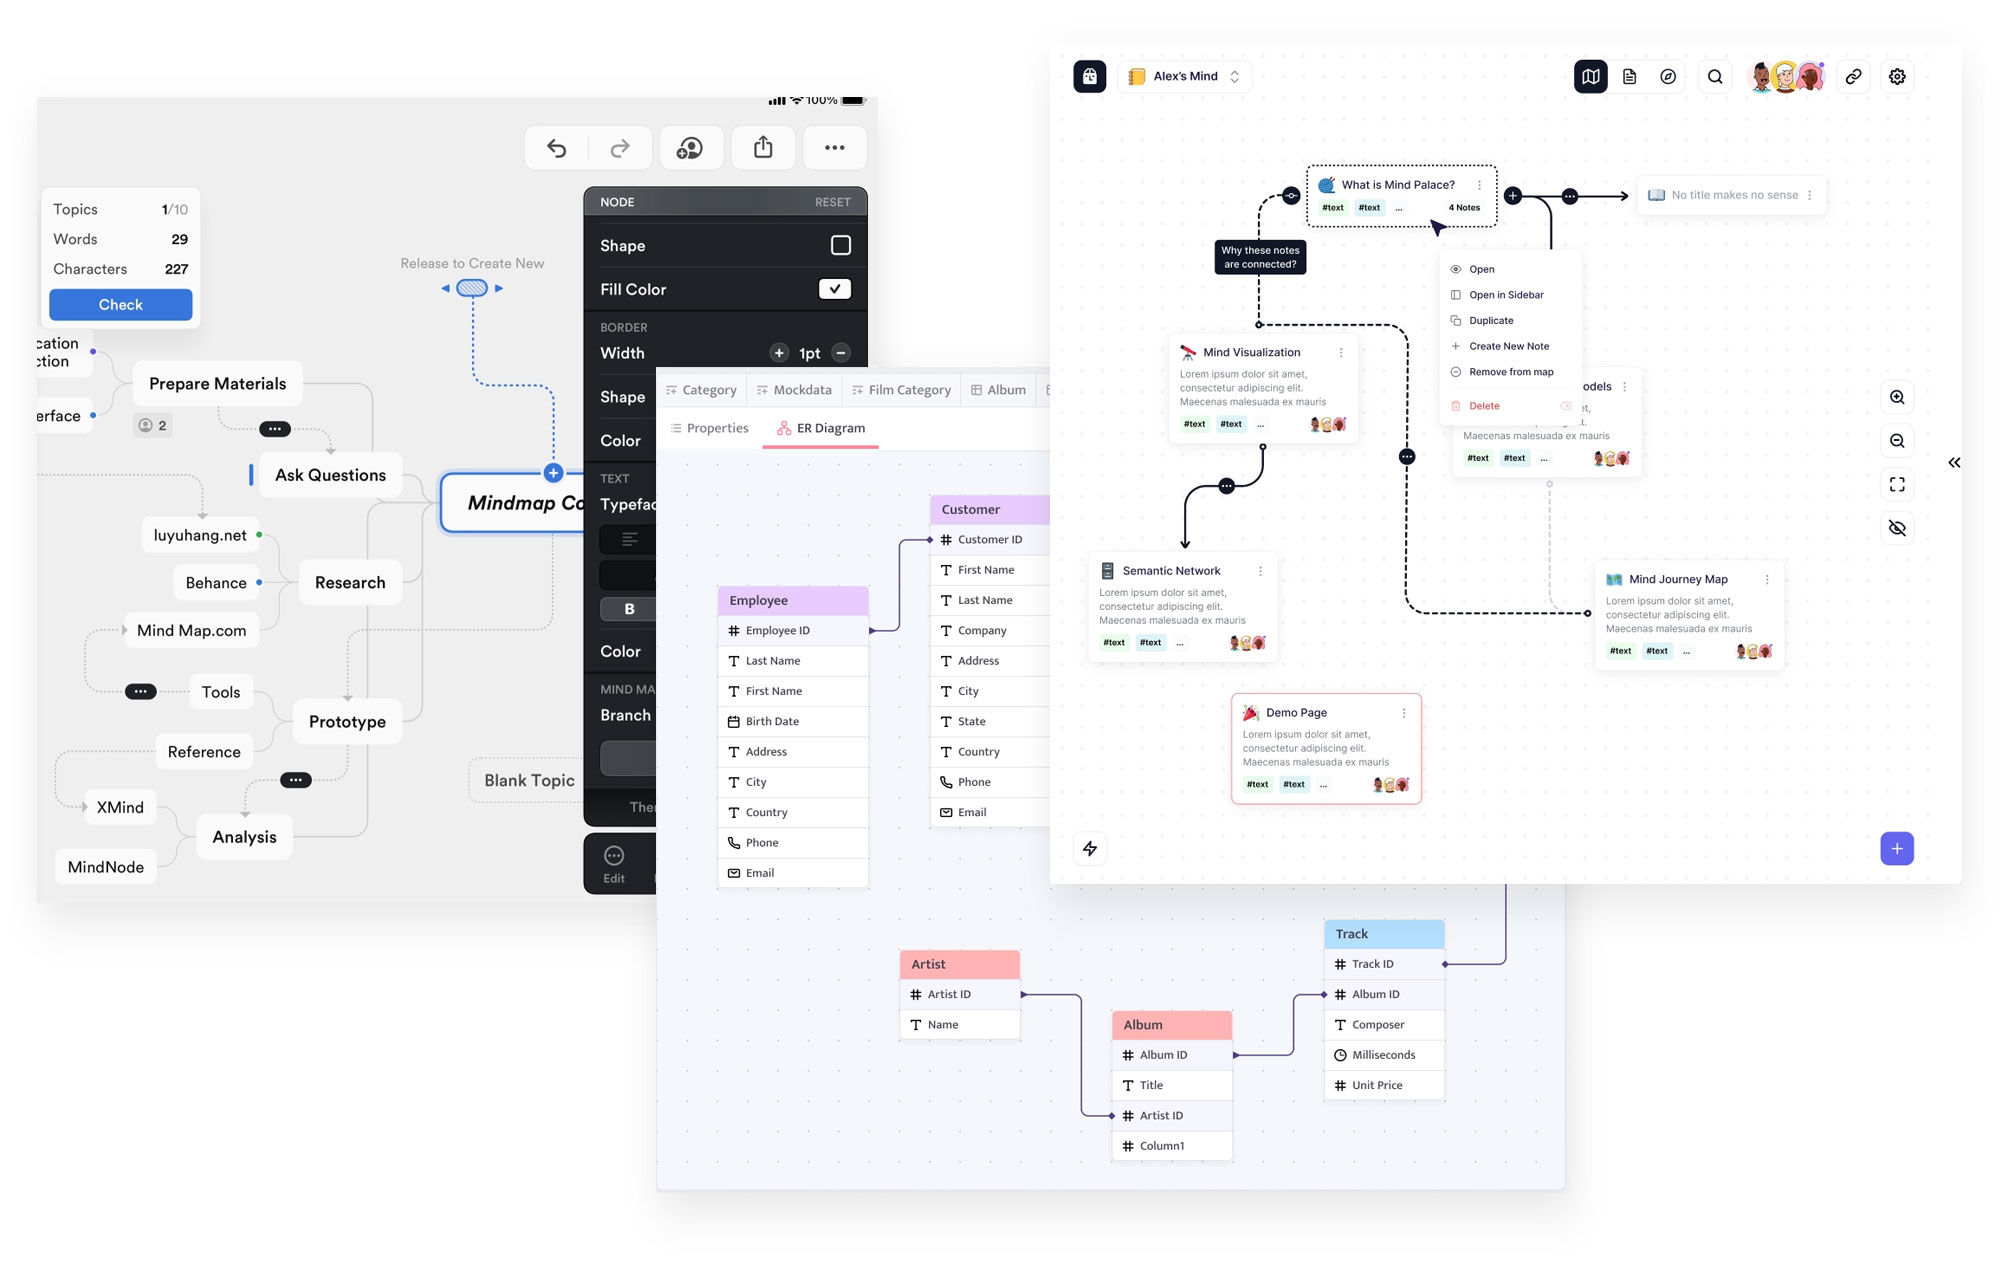Open three-dot menu on Mind Visualization card
This screenshot has width=2000, height=1278.
(x=1341, y=352)
